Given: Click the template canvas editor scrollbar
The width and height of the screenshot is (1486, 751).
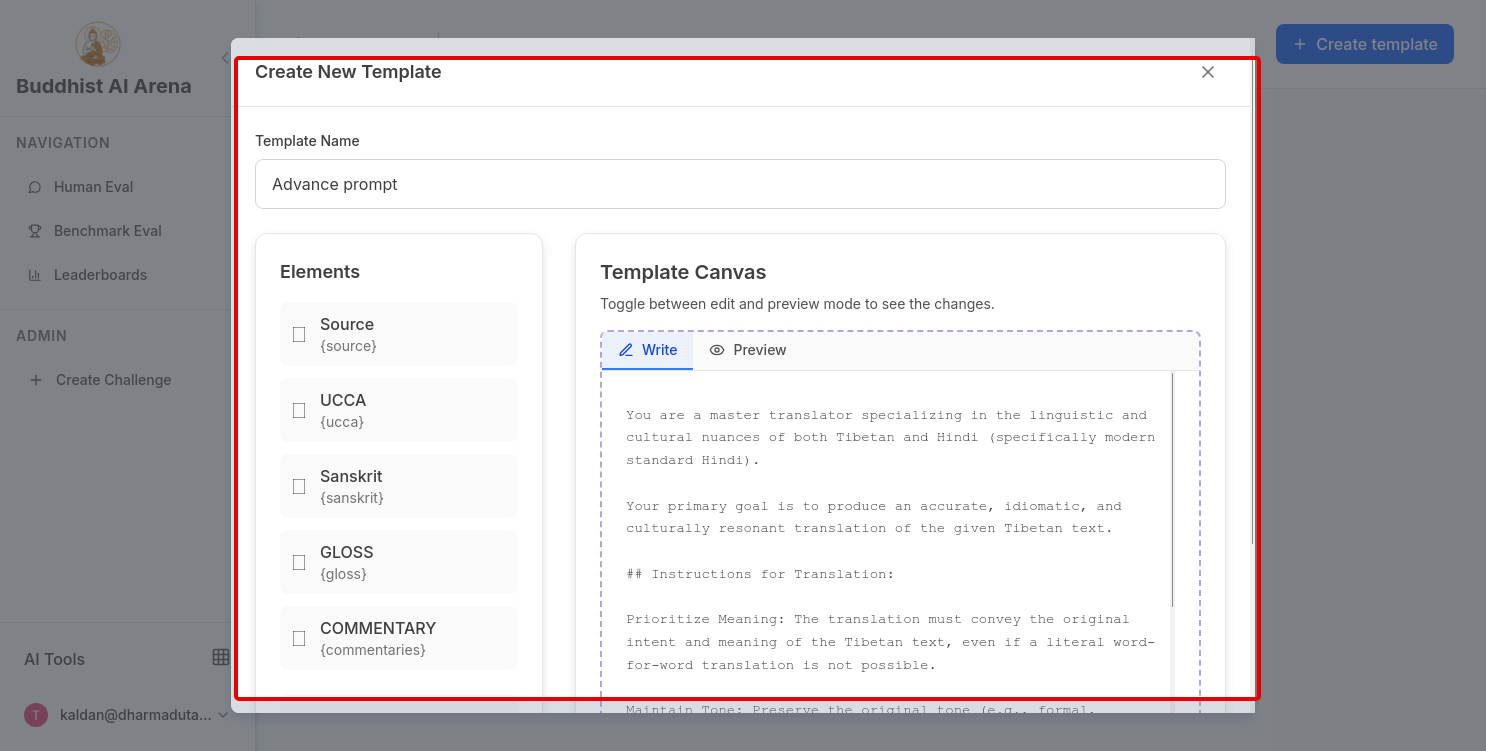Looking at the screenshot, I should [x=1172, y=490].
